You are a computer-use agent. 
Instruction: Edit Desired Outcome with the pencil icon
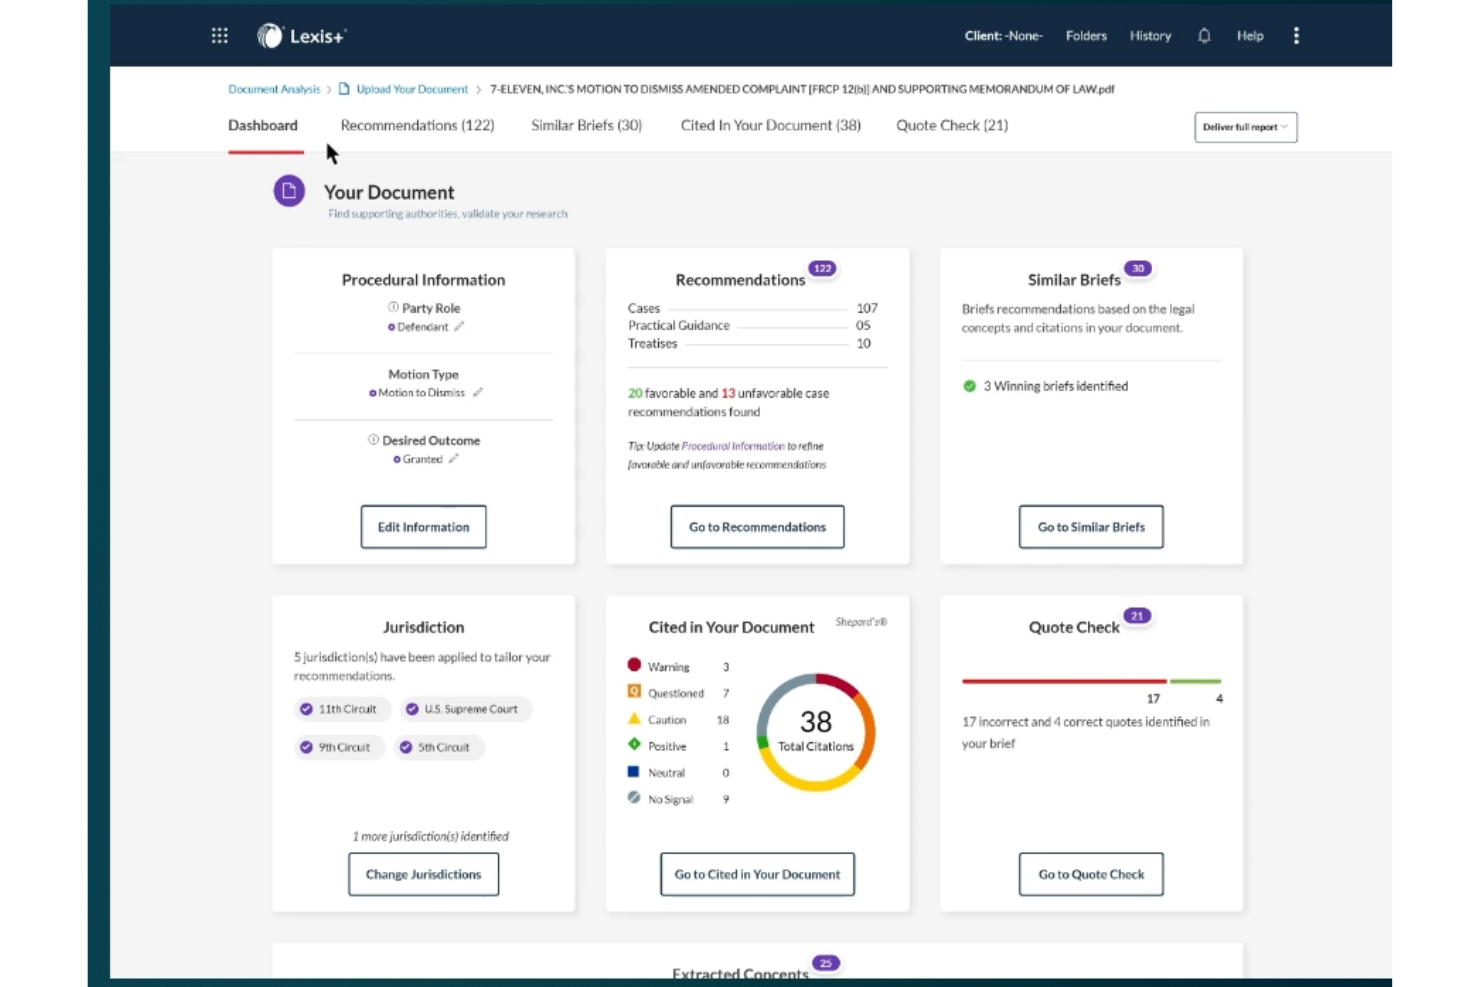pyautogui.click(x=453, y=458)
